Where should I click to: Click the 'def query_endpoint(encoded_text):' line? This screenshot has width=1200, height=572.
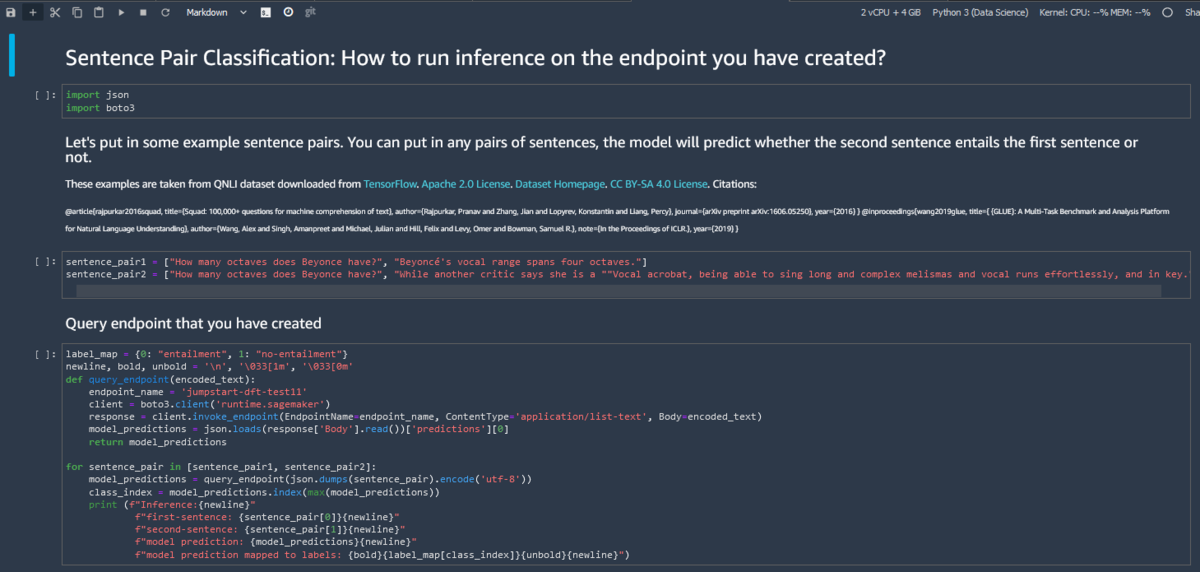pos(160,380)
